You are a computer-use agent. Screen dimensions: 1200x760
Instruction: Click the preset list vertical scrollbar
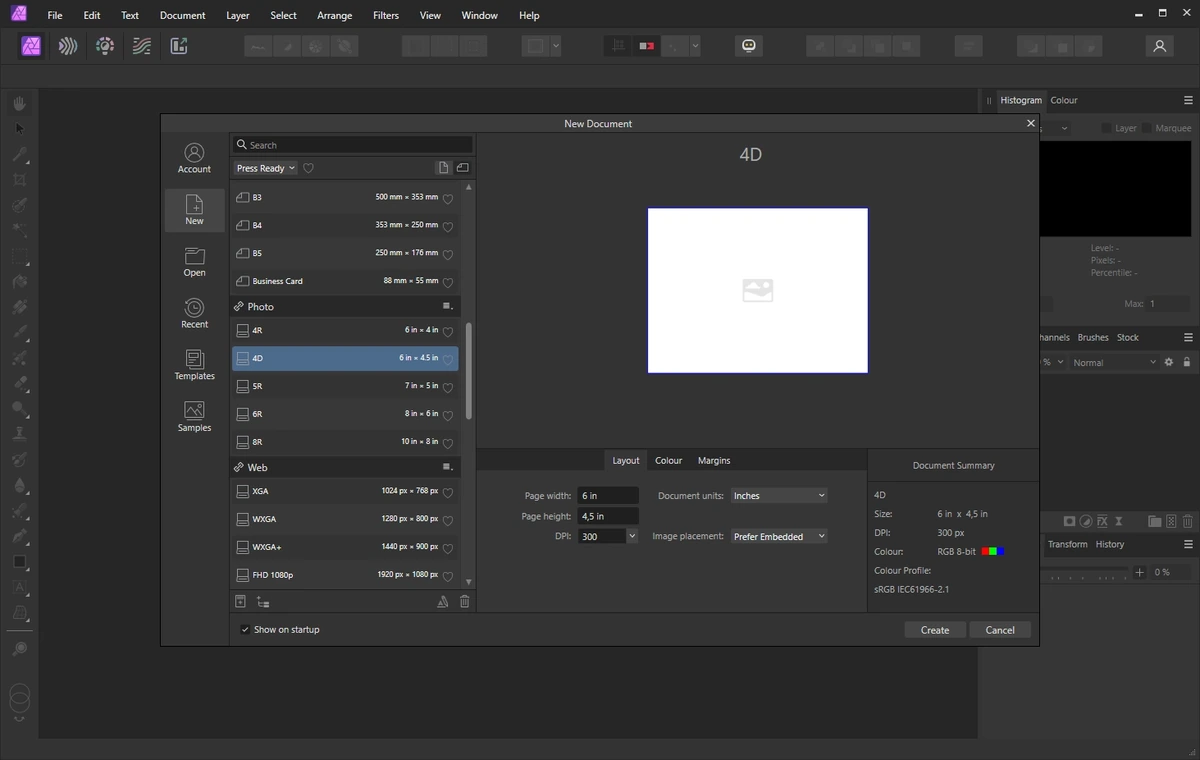(469, 371)
